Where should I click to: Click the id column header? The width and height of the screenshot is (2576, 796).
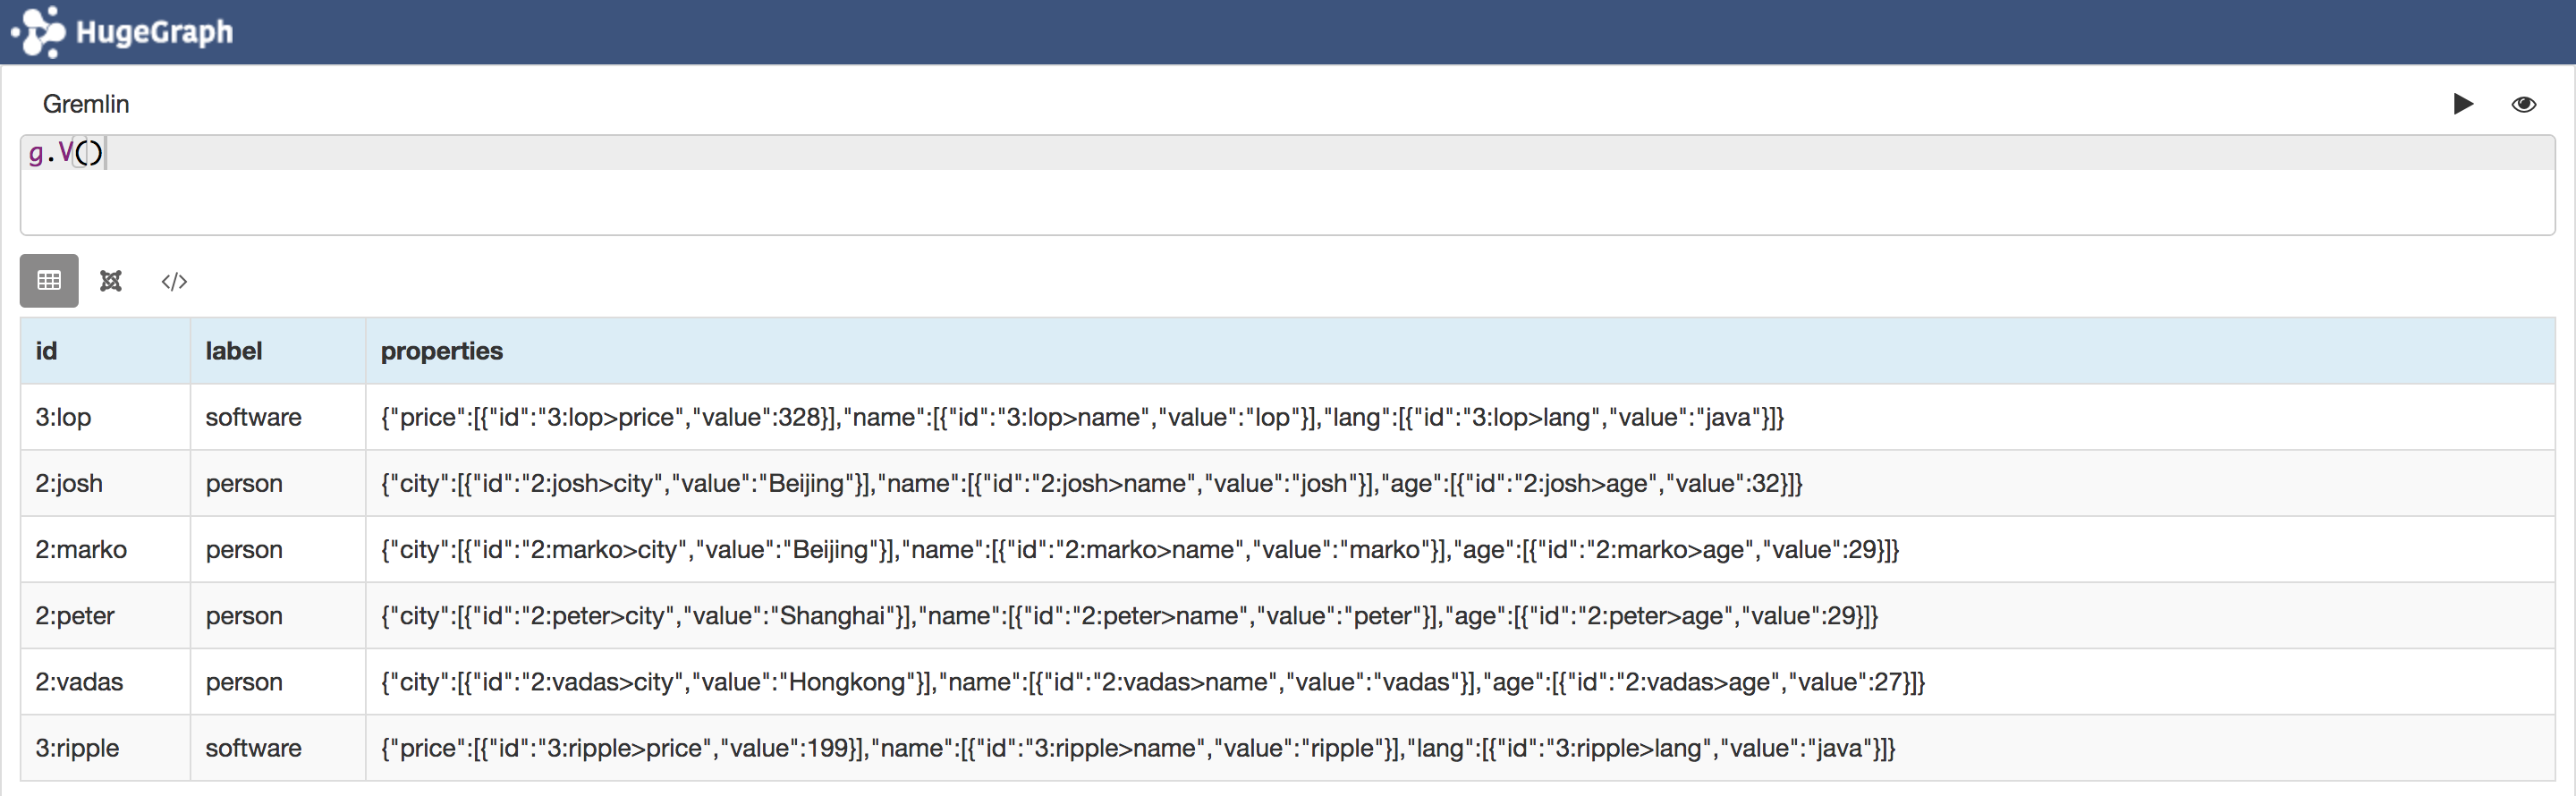pos(47,351)
